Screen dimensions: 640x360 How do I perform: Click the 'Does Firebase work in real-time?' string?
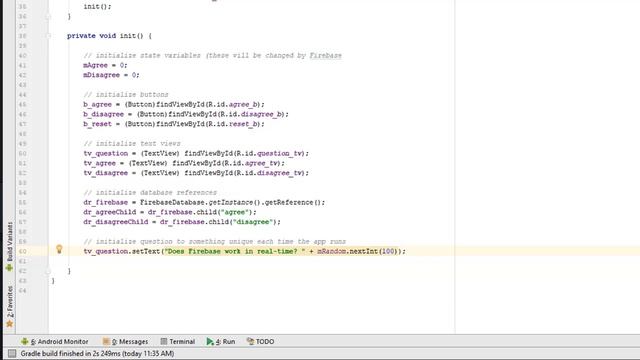pos(235,251)
